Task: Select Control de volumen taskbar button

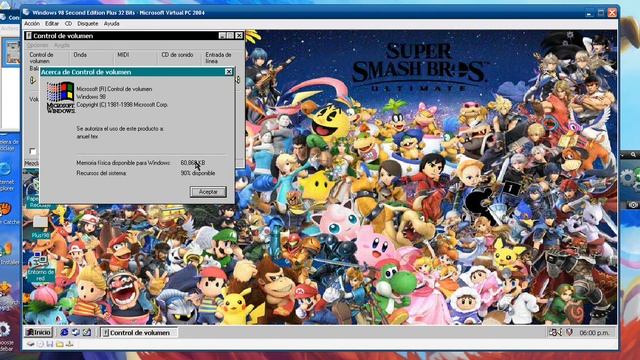Action: (139, 333)
